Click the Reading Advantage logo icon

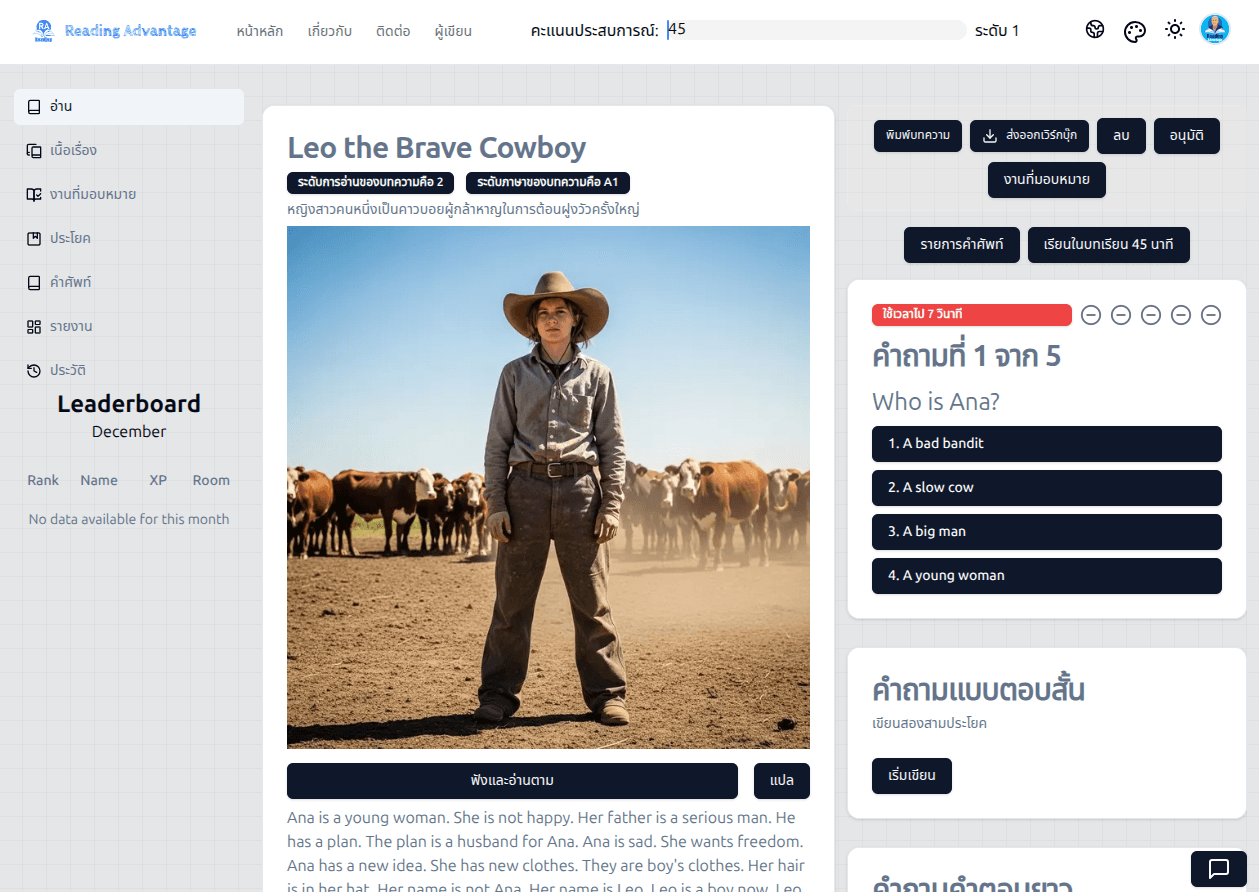tap(43, 31)
